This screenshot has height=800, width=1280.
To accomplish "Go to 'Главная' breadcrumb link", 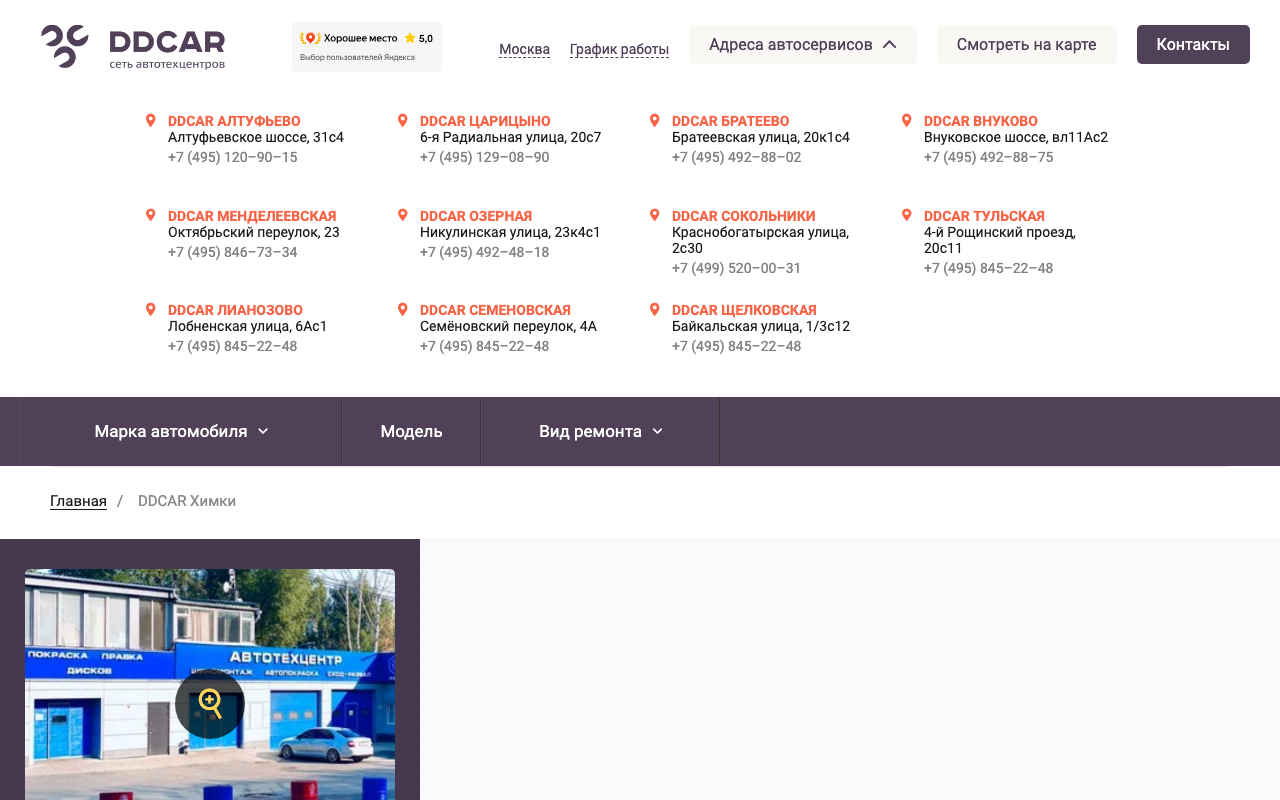I will click(78, 501).
